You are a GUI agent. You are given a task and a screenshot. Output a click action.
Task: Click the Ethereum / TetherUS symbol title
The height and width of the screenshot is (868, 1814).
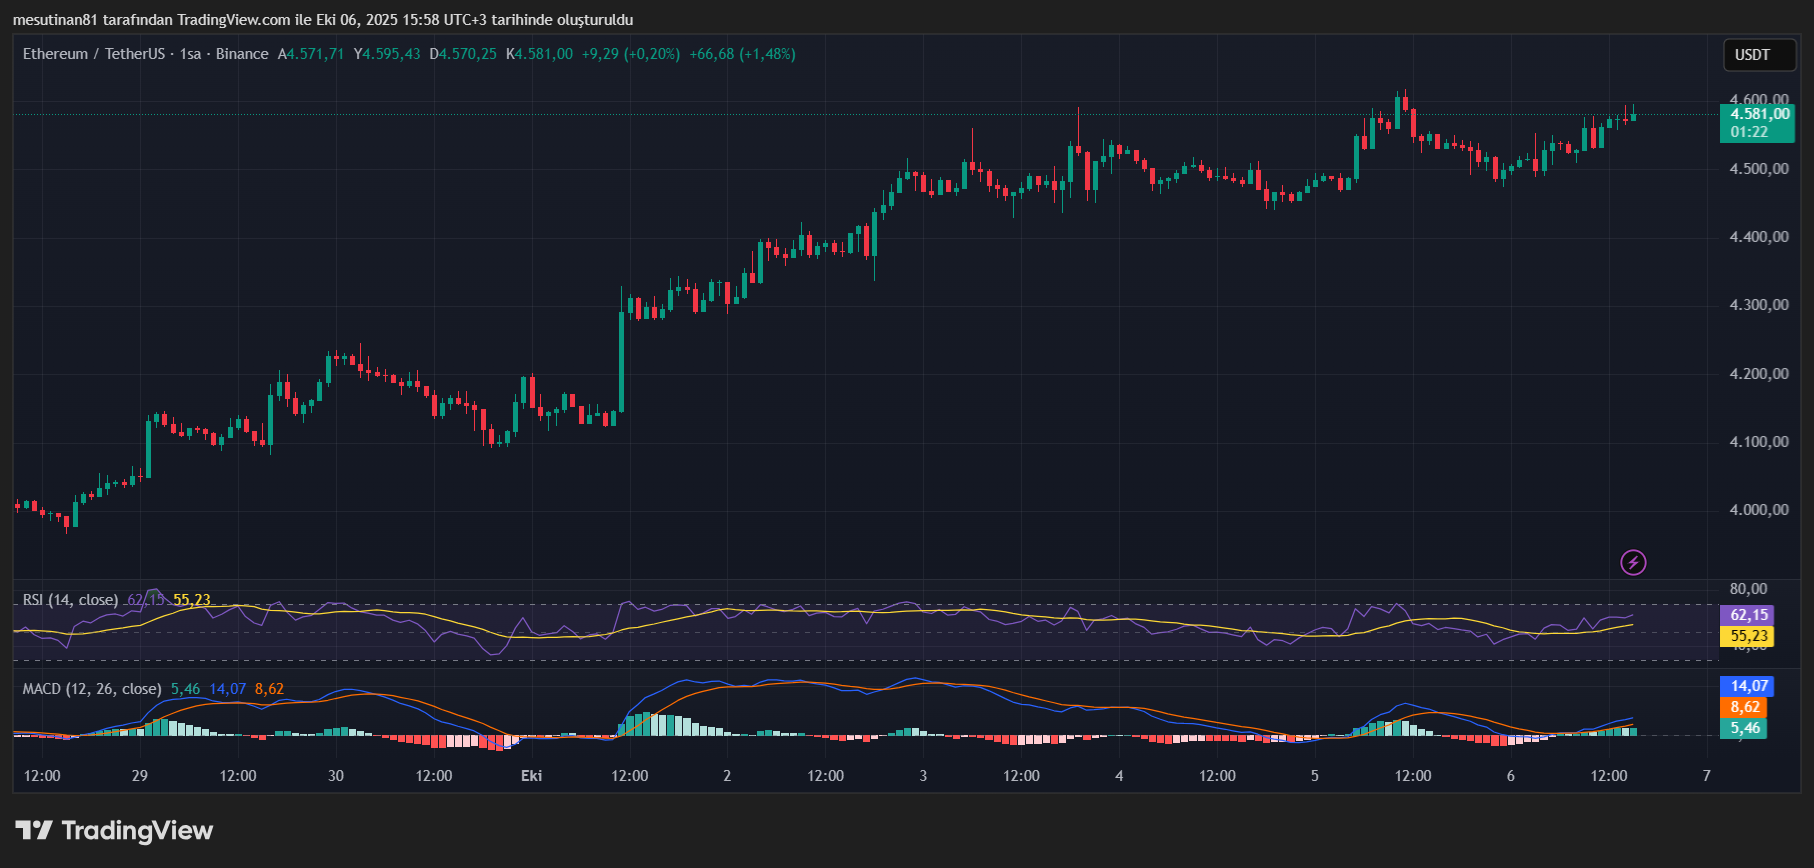click(x=94, y=54)
